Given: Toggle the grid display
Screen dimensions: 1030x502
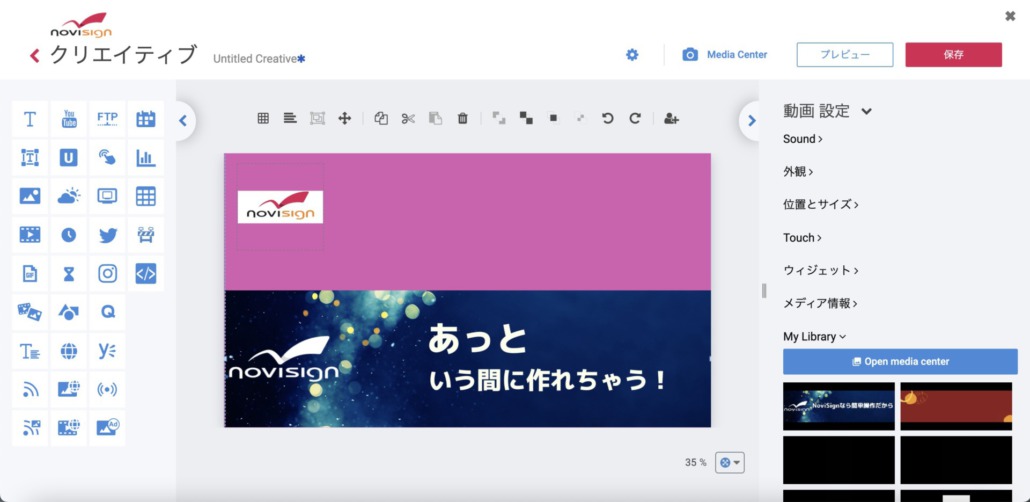Looking at the screenshot, I should [263, 118].
